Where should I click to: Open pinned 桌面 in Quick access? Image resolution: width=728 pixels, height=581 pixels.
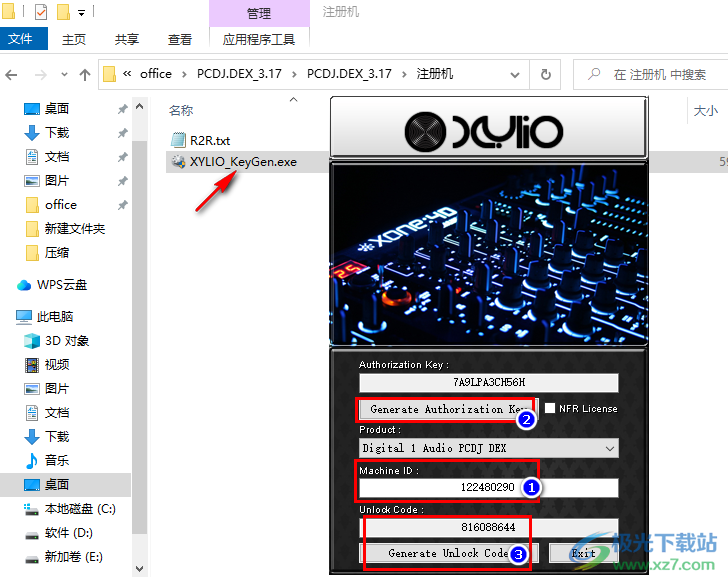(57, 109)
